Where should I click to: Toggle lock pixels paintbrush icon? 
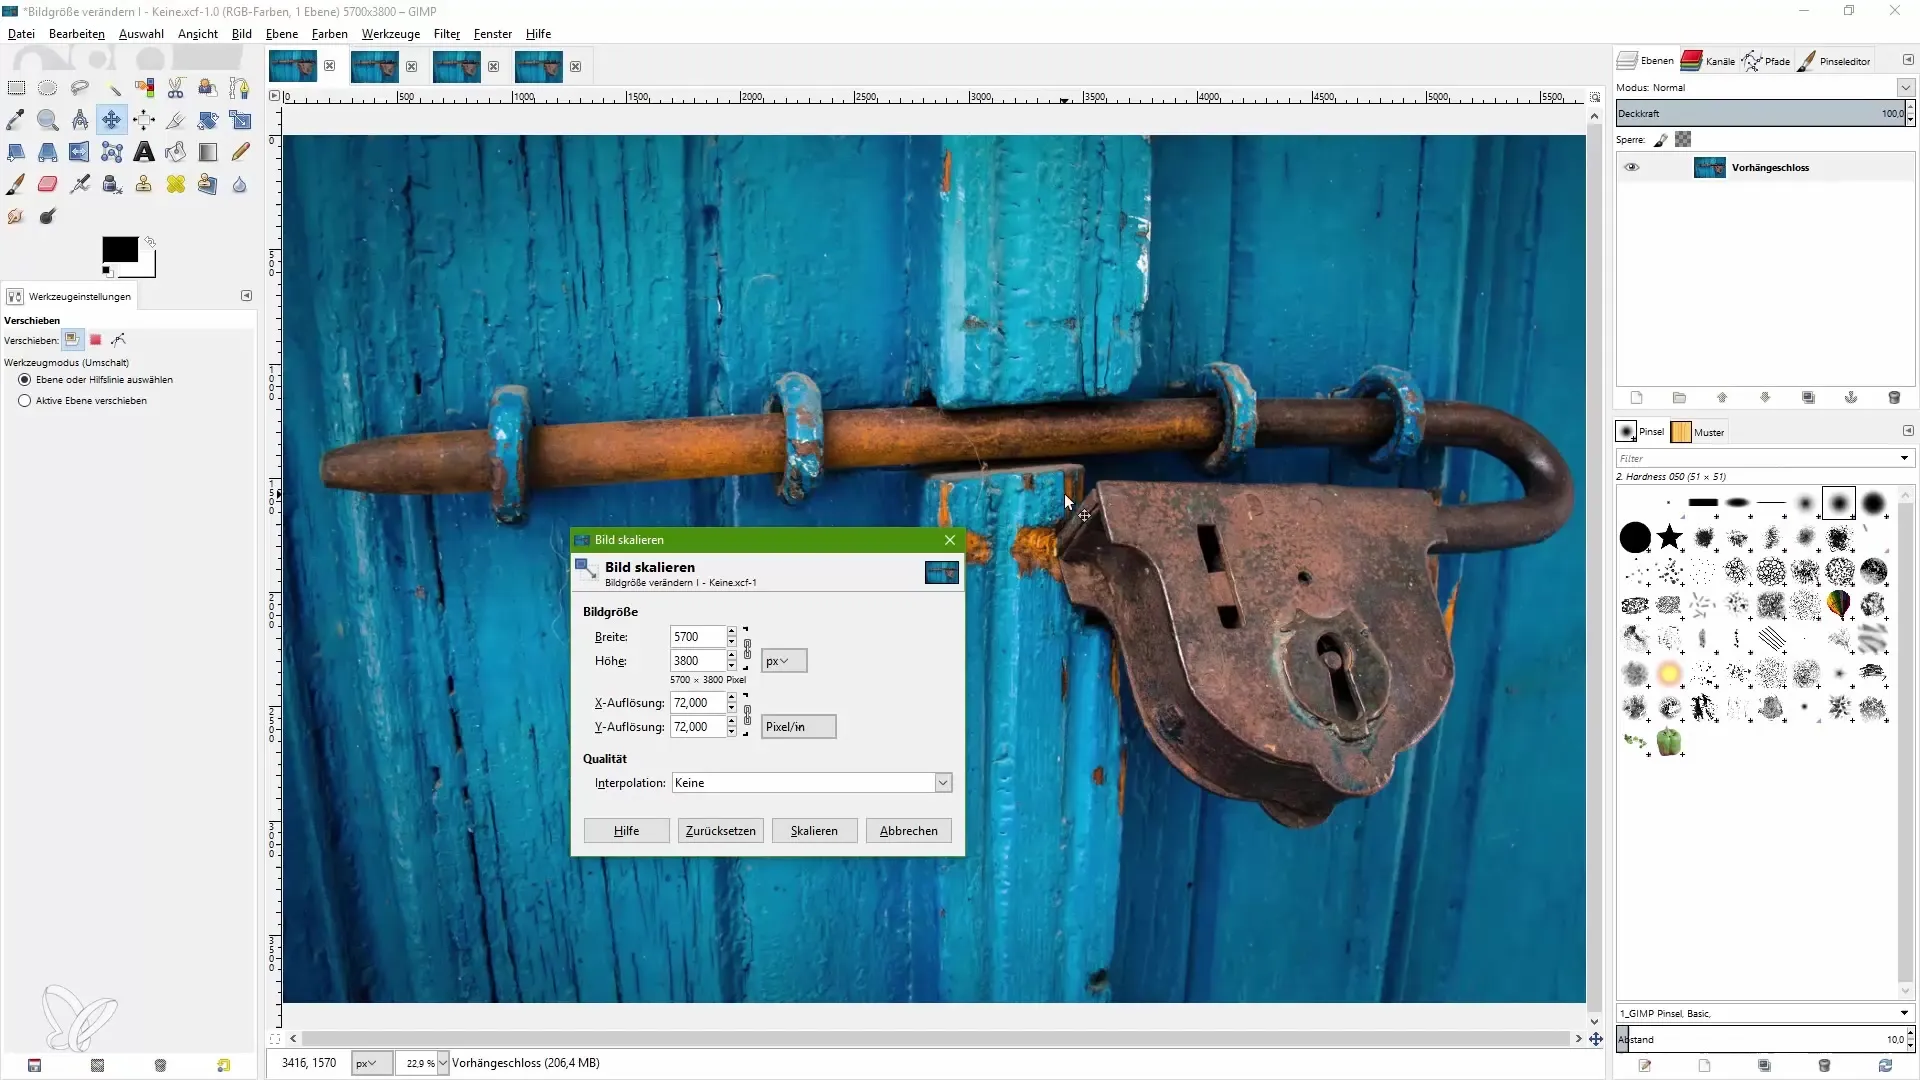coord(1661,140)
